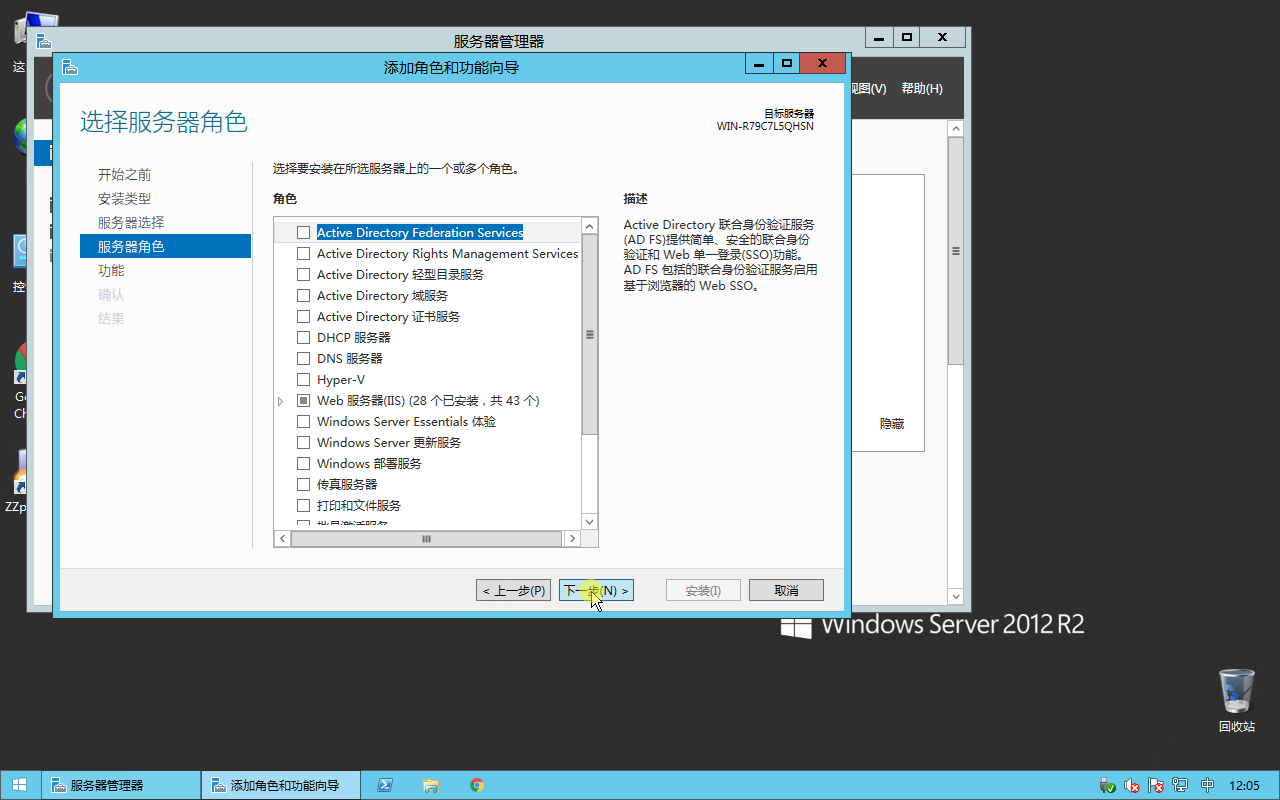Viewport: 1280px width, 800px height.
Task: Check Windows Server 更新服务
Action: pyautogui.click(x=304, y=442)
